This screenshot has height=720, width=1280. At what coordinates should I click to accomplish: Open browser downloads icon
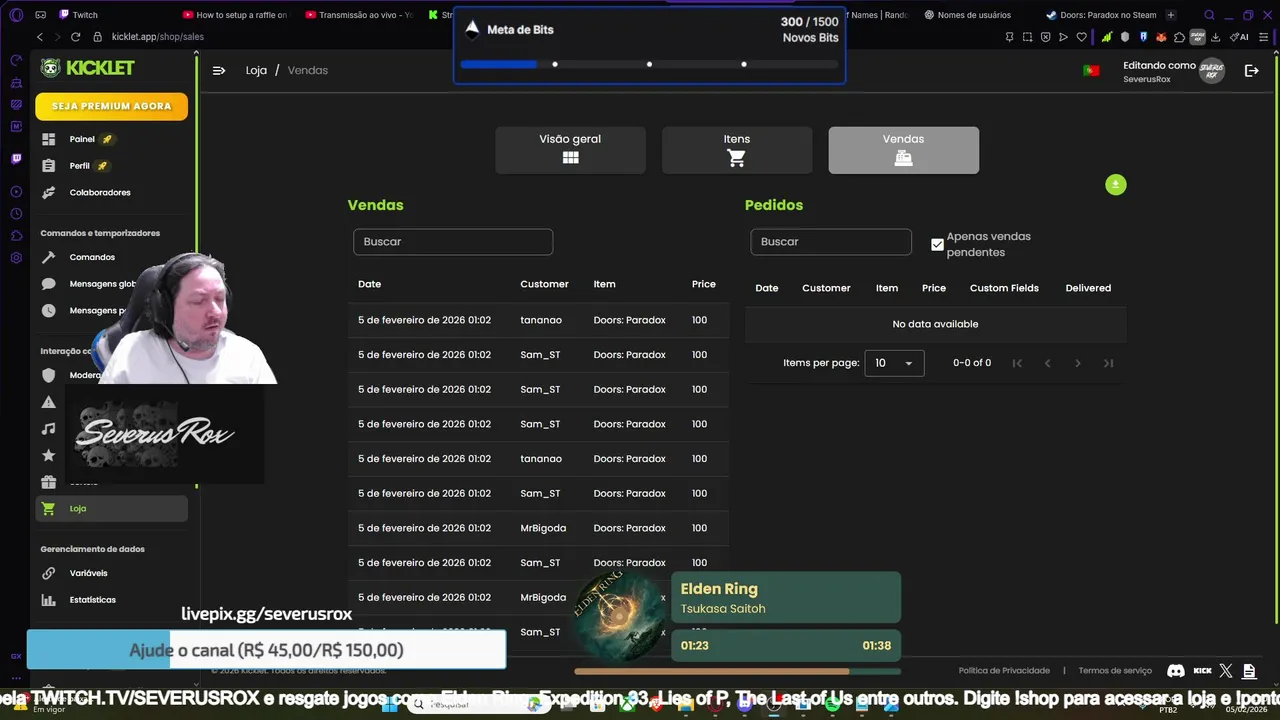click(x=1215, y=37)
